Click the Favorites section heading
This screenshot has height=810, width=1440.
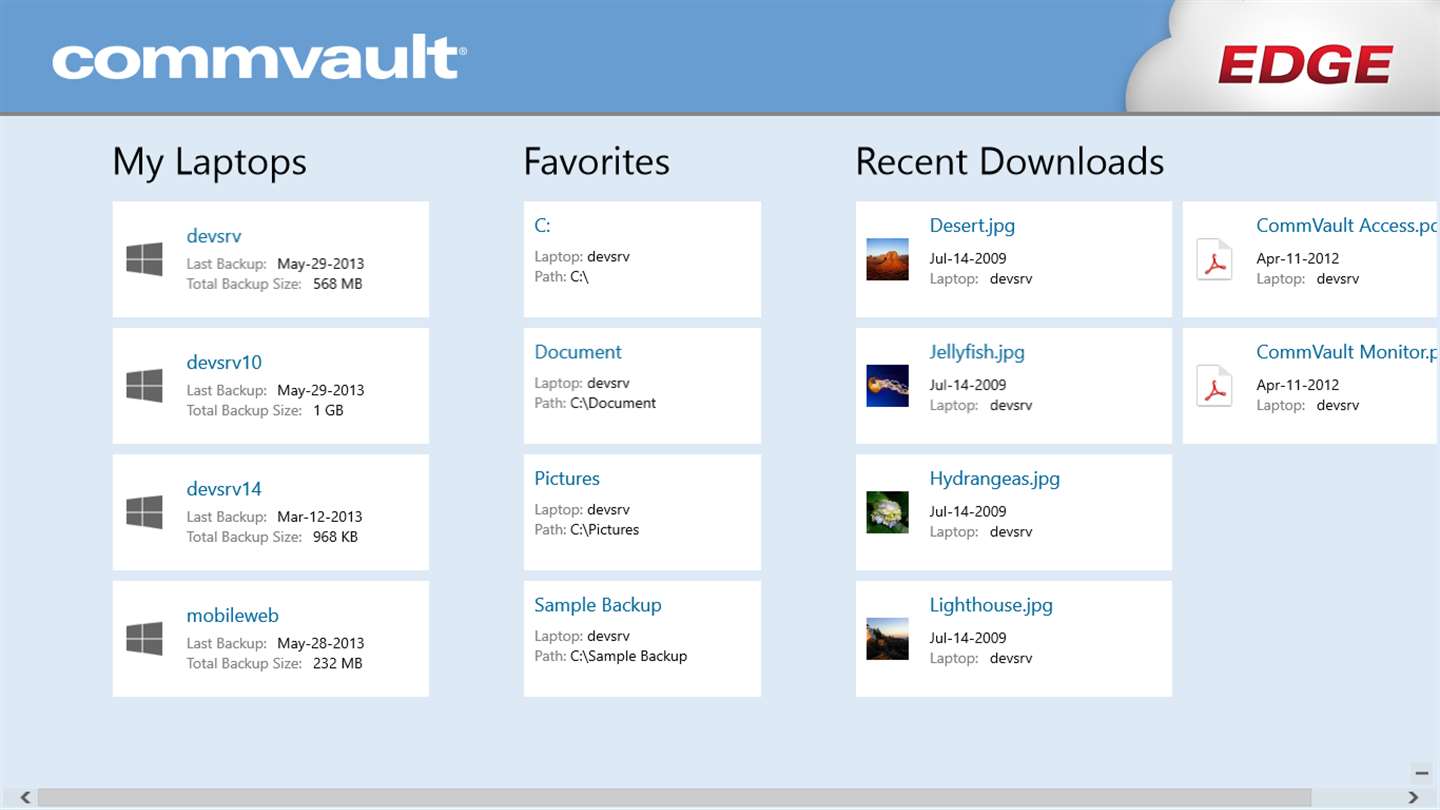[x=596, y=162]
